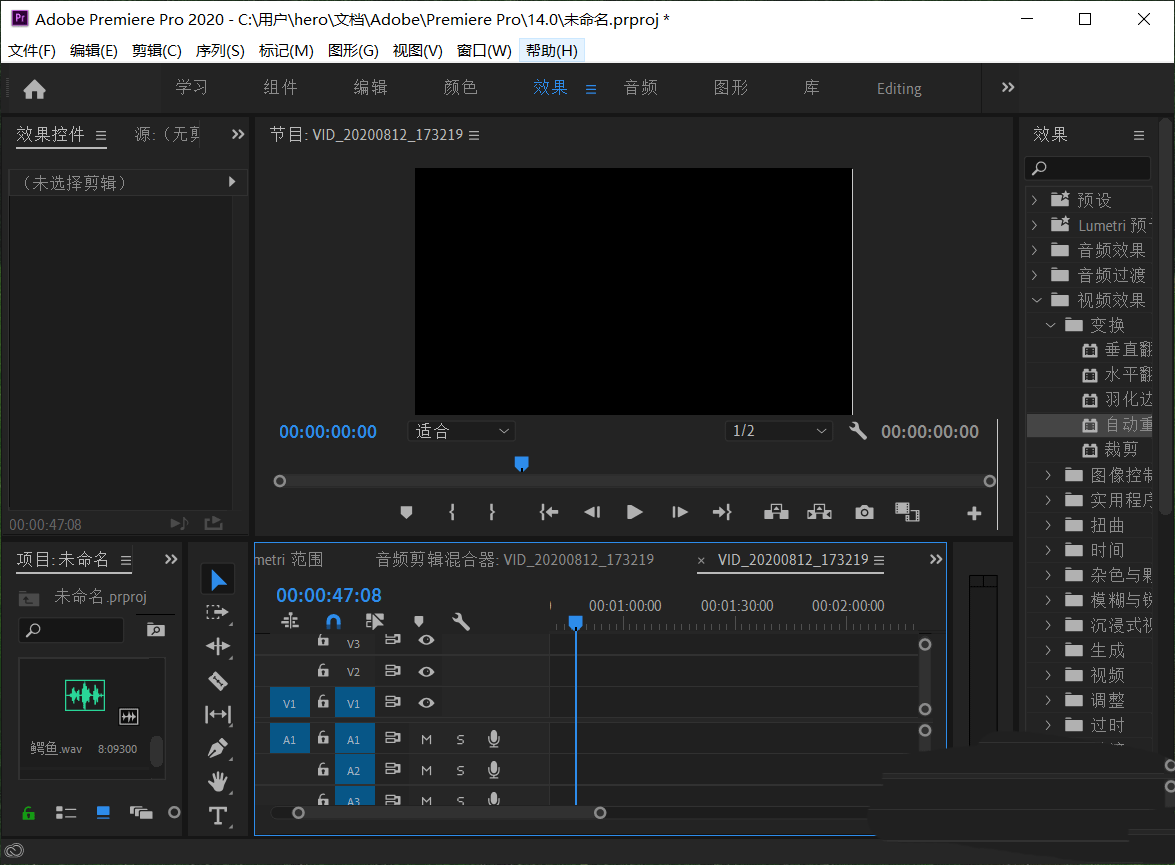Viewport: 1175px width, 865px height.
Task: Select the 裁剪 effect
Action: click(1120, 450)
